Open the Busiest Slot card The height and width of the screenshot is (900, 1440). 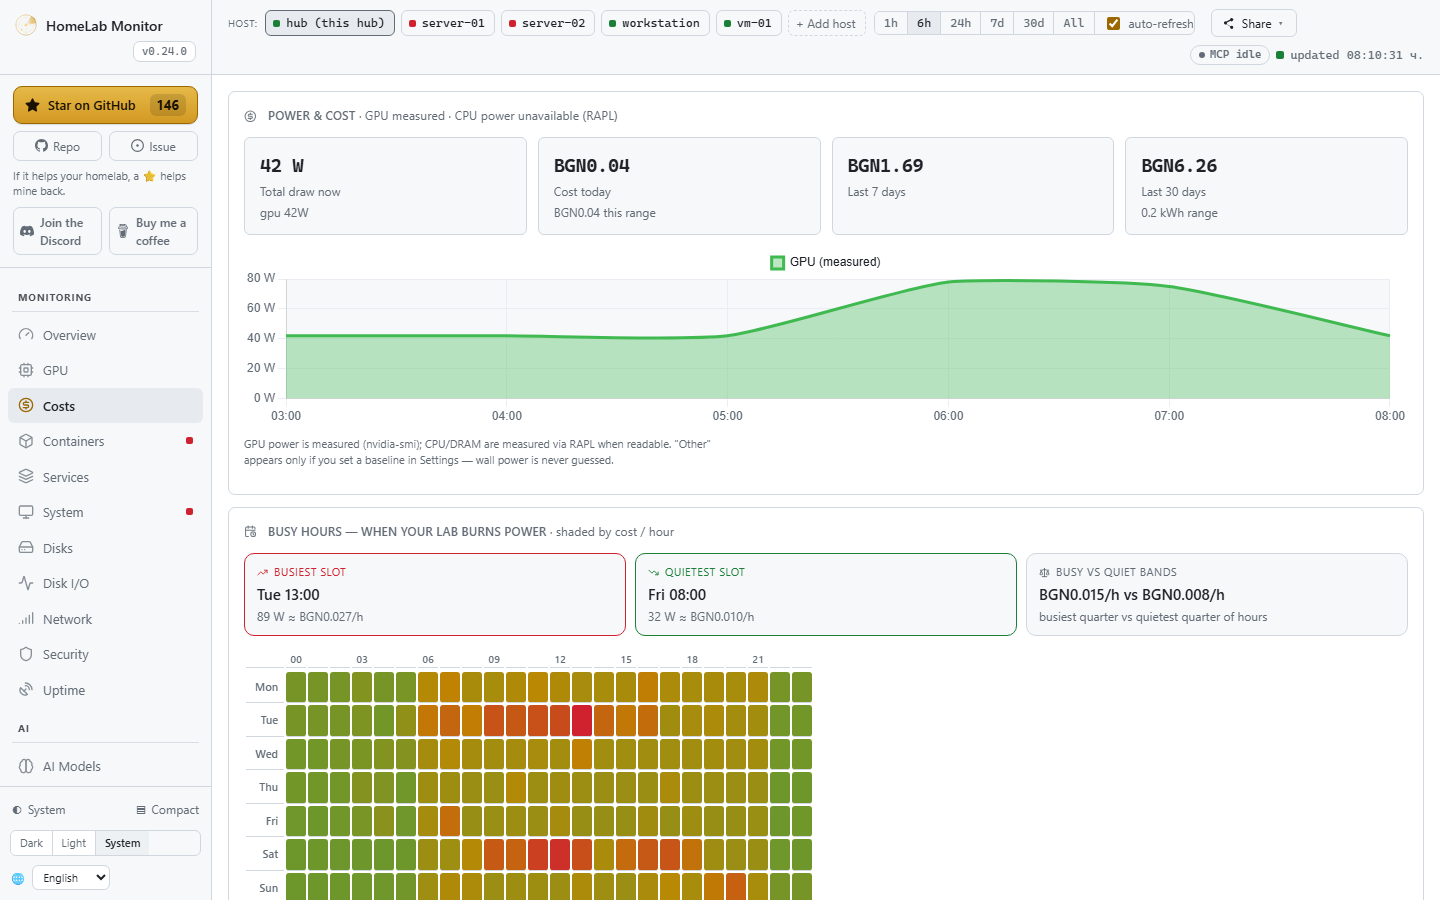click(x=435, y=594)
